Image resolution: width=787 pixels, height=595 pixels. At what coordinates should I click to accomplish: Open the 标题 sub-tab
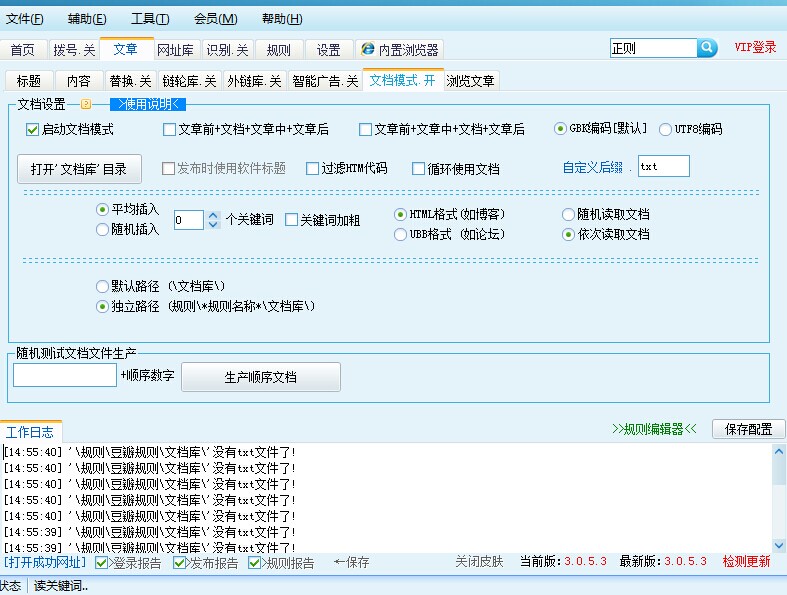[29, 81]
